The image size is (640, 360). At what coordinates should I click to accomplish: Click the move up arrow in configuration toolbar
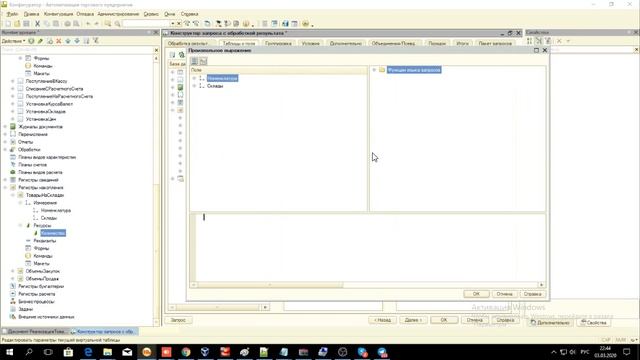click(x=68, y=41)
